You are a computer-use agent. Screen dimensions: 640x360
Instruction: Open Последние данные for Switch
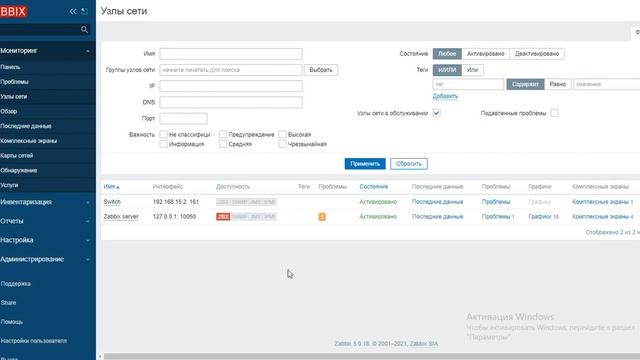437,202
